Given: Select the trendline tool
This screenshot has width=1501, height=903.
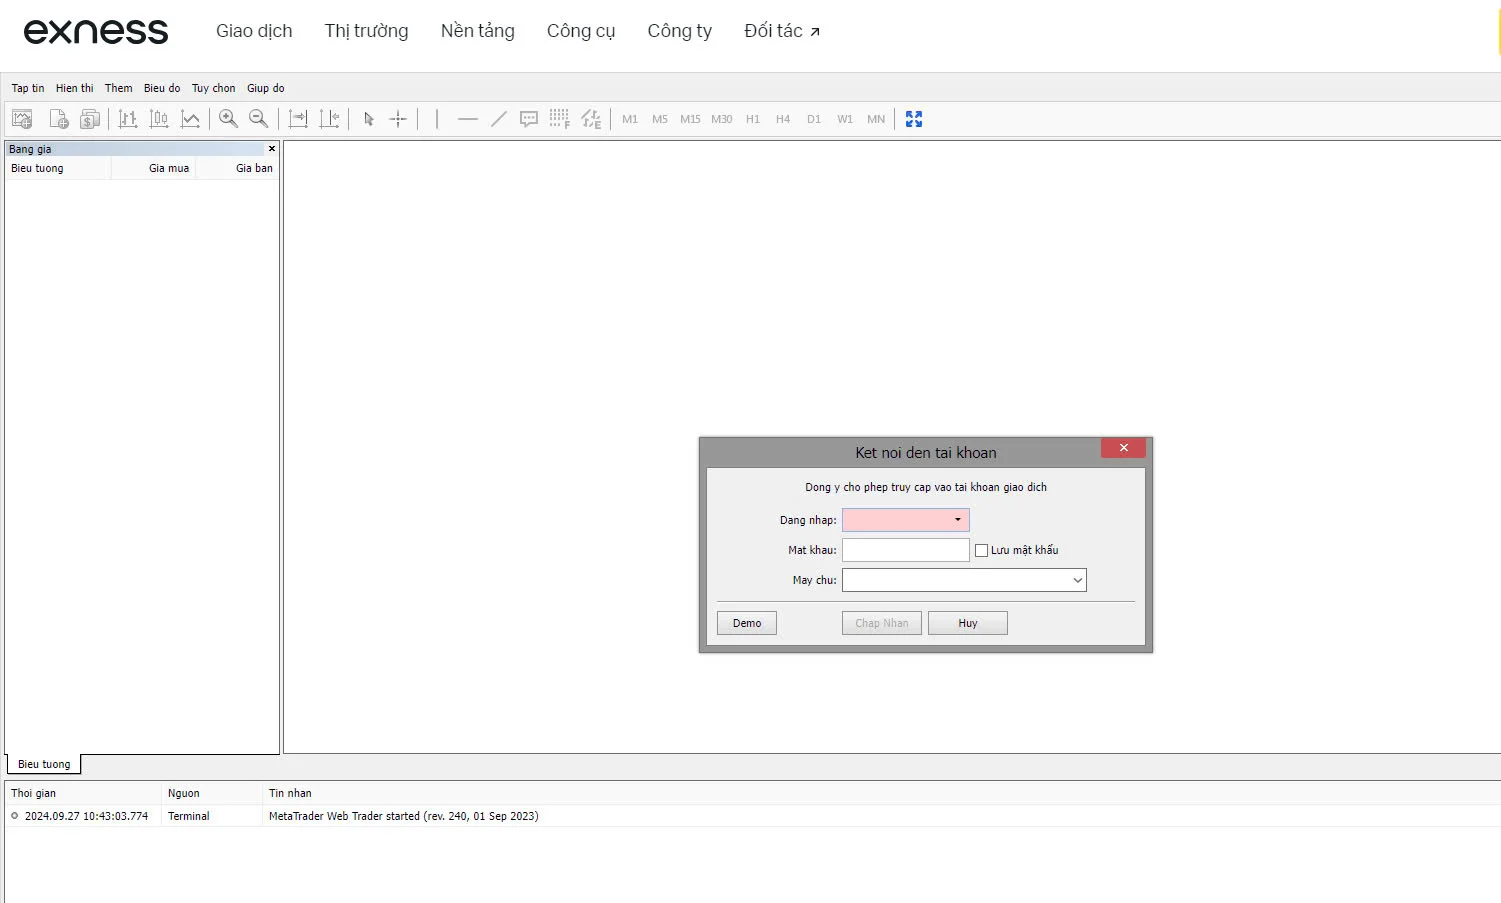Looking at the screenshot, I should pos(499,119).
